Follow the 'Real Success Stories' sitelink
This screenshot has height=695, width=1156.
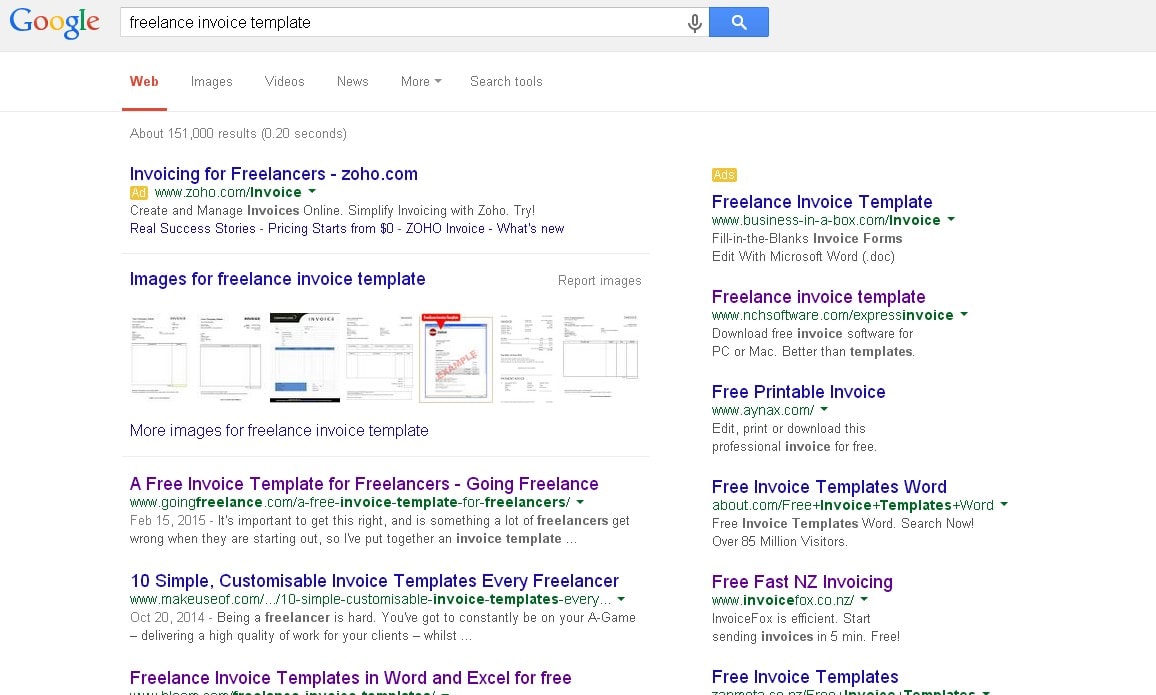click(192, 228)
